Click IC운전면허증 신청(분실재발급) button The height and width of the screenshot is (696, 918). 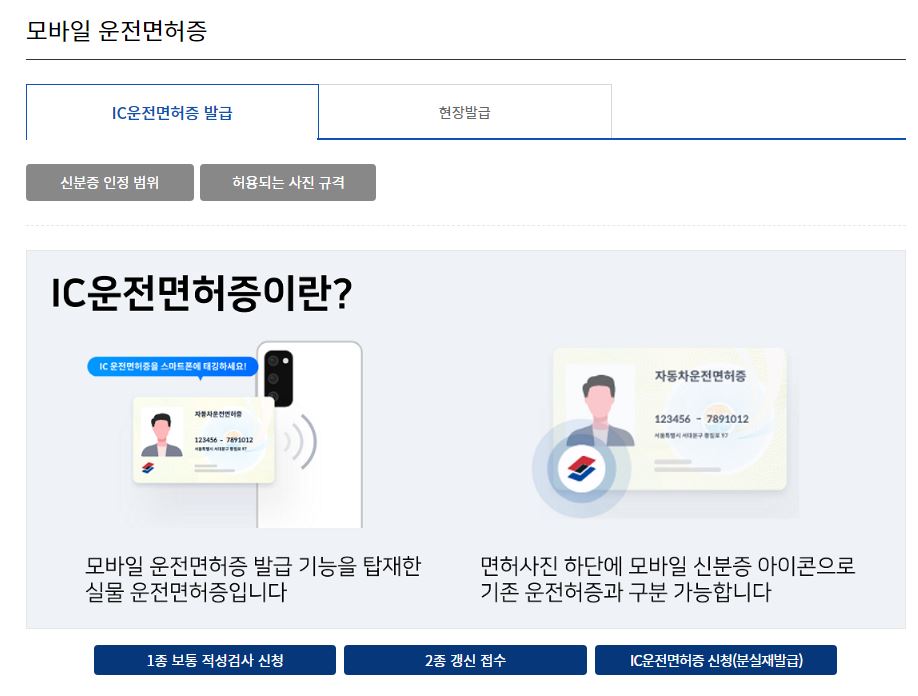click(715, 660)
